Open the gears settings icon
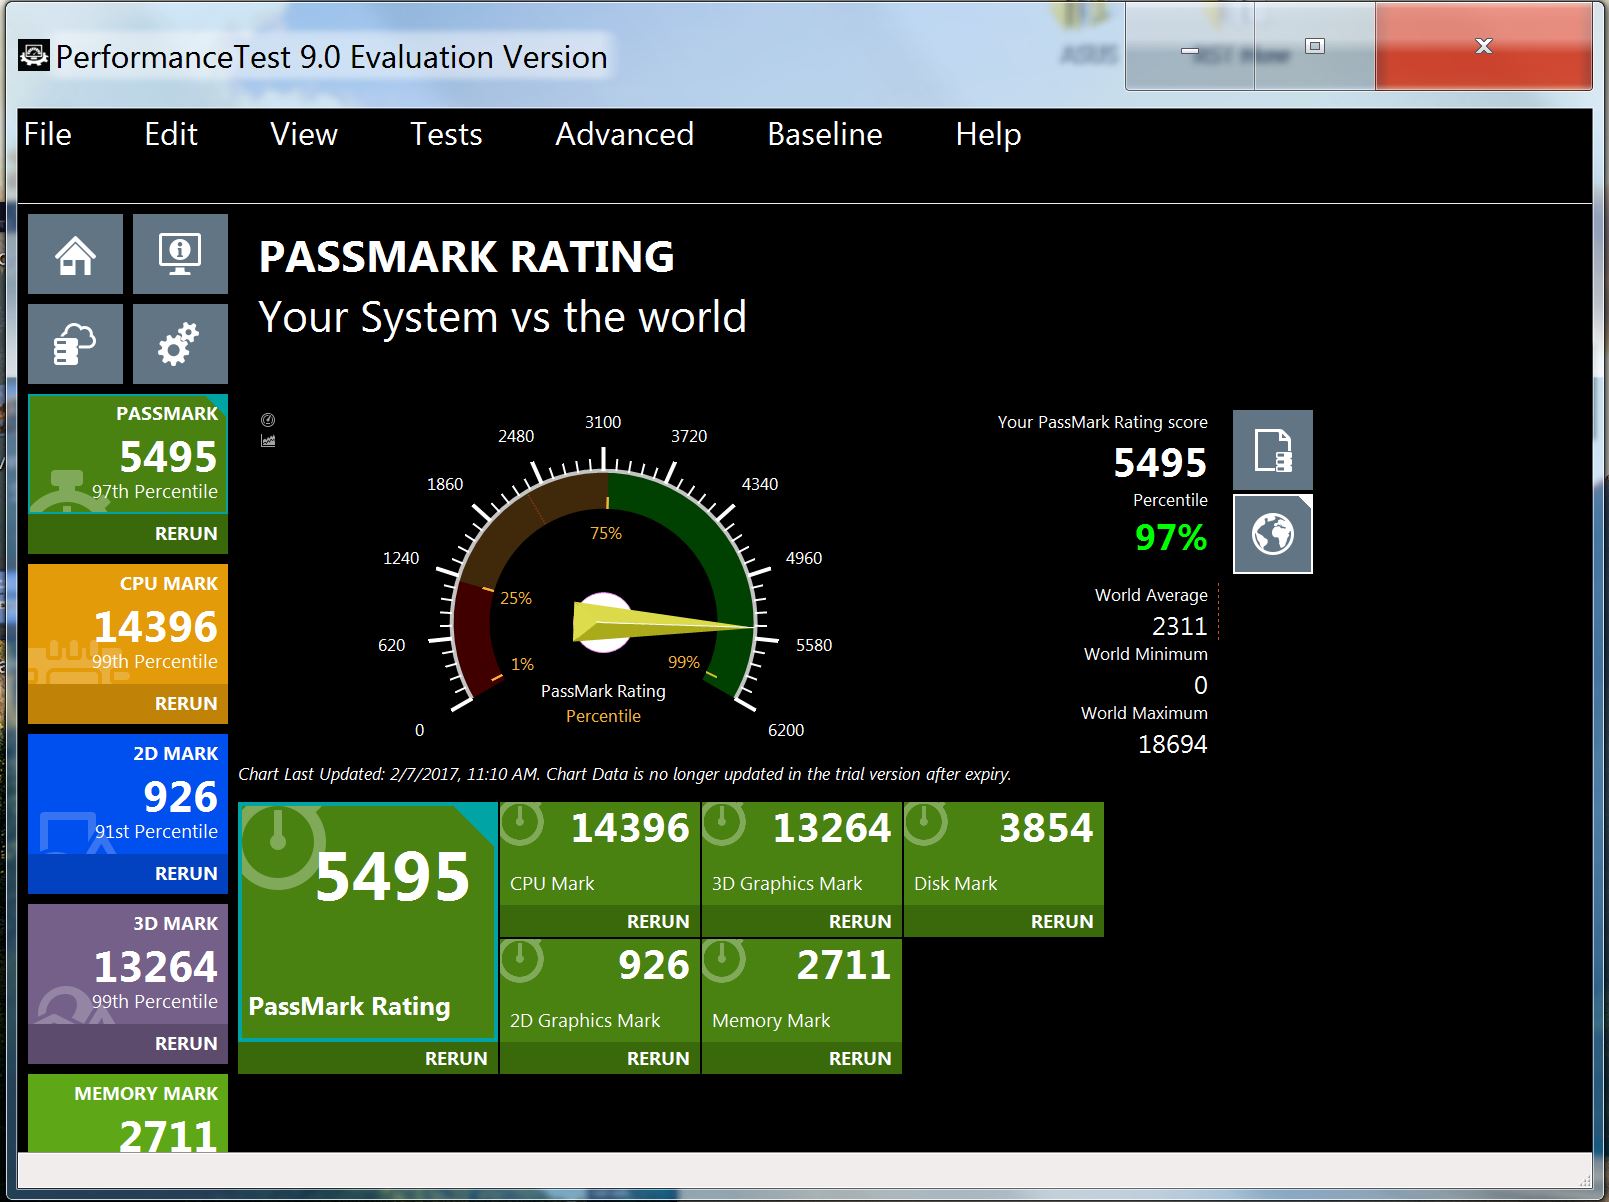The height and width of the screenshot is (1202, 1609). coord(180,344)
